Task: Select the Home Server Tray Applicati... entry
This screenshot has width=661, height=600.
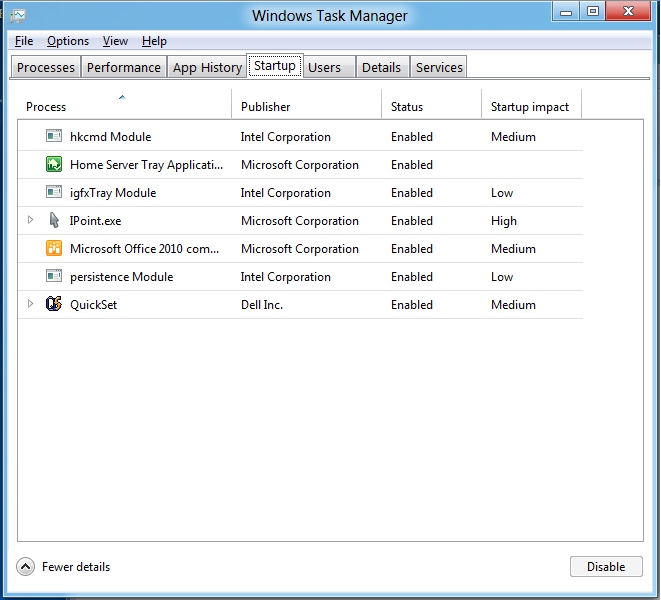Action: (x=146, y=165)
